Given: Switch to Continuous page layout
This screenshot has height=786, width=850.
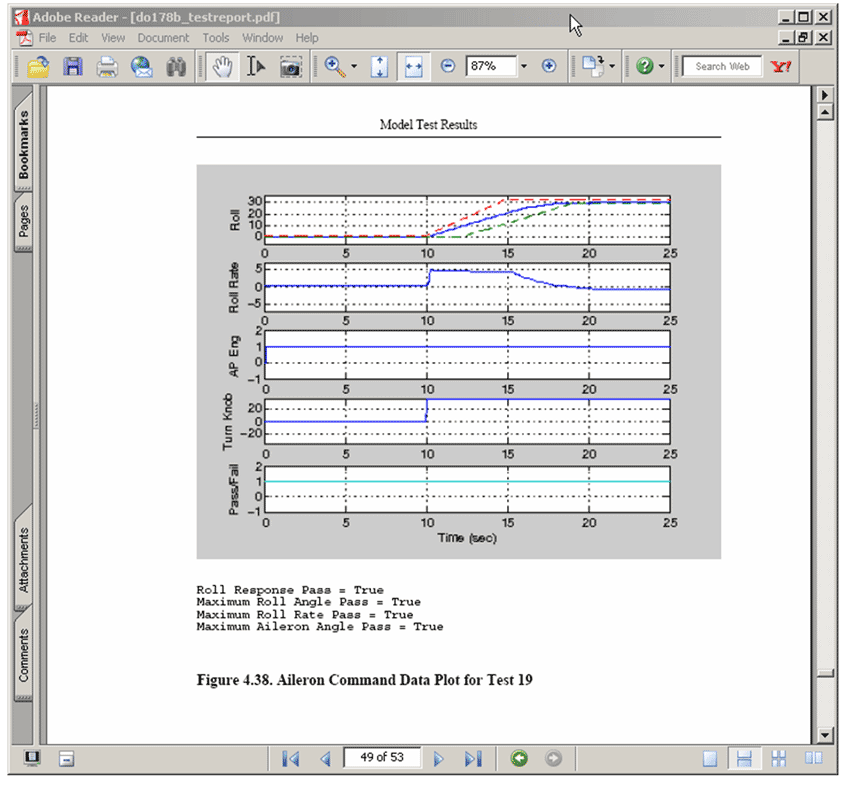Looking at the screenshot, I should [x=742, y=759].
